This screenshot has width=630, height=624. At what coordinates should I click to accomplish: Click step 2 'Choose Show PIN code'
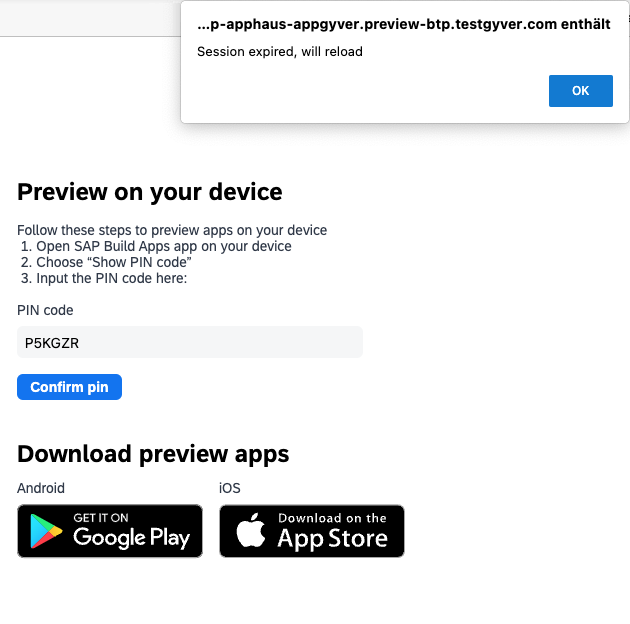(x=106, y=262)
